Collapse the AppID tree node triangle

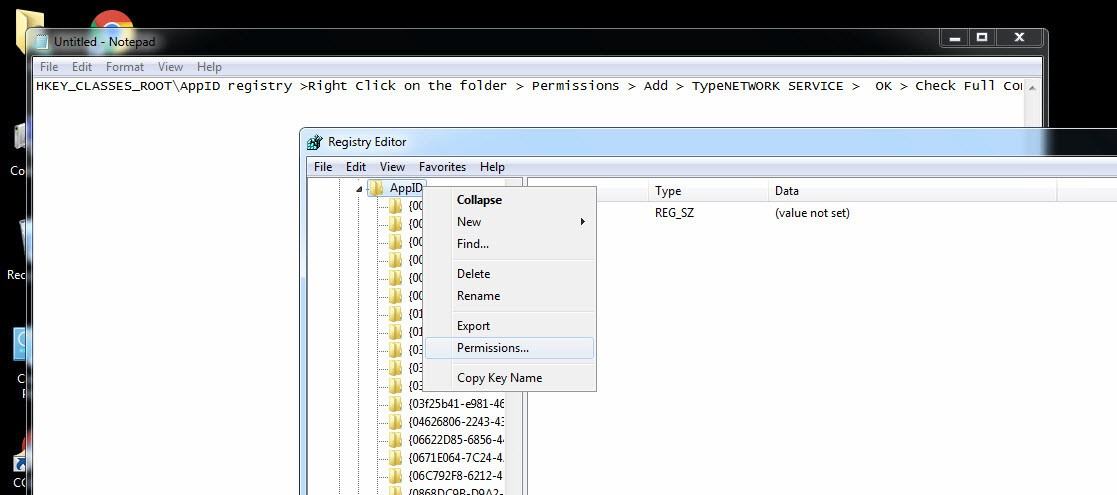pos(359,188)
